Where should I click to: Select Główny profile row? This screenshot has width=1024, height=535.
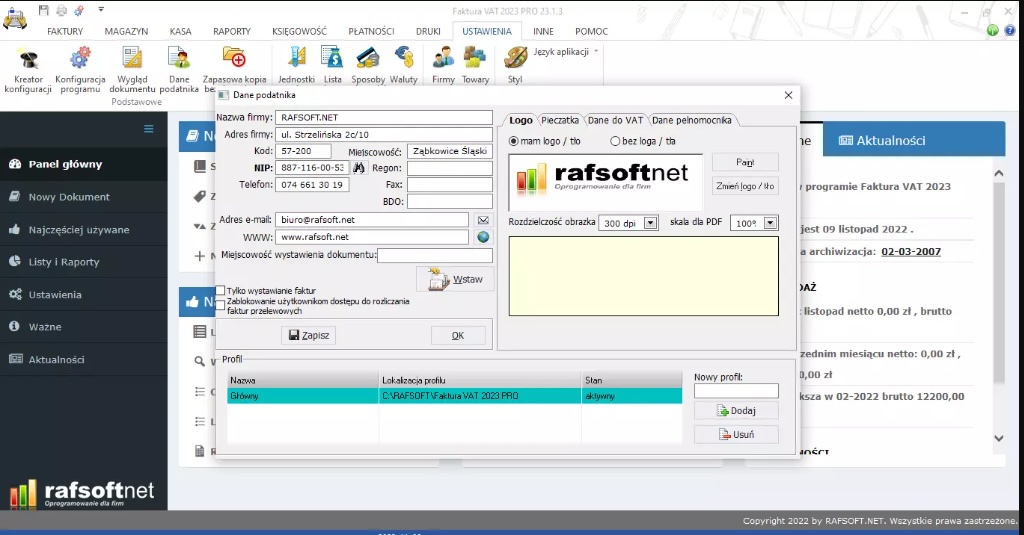[x=455, y=396]
